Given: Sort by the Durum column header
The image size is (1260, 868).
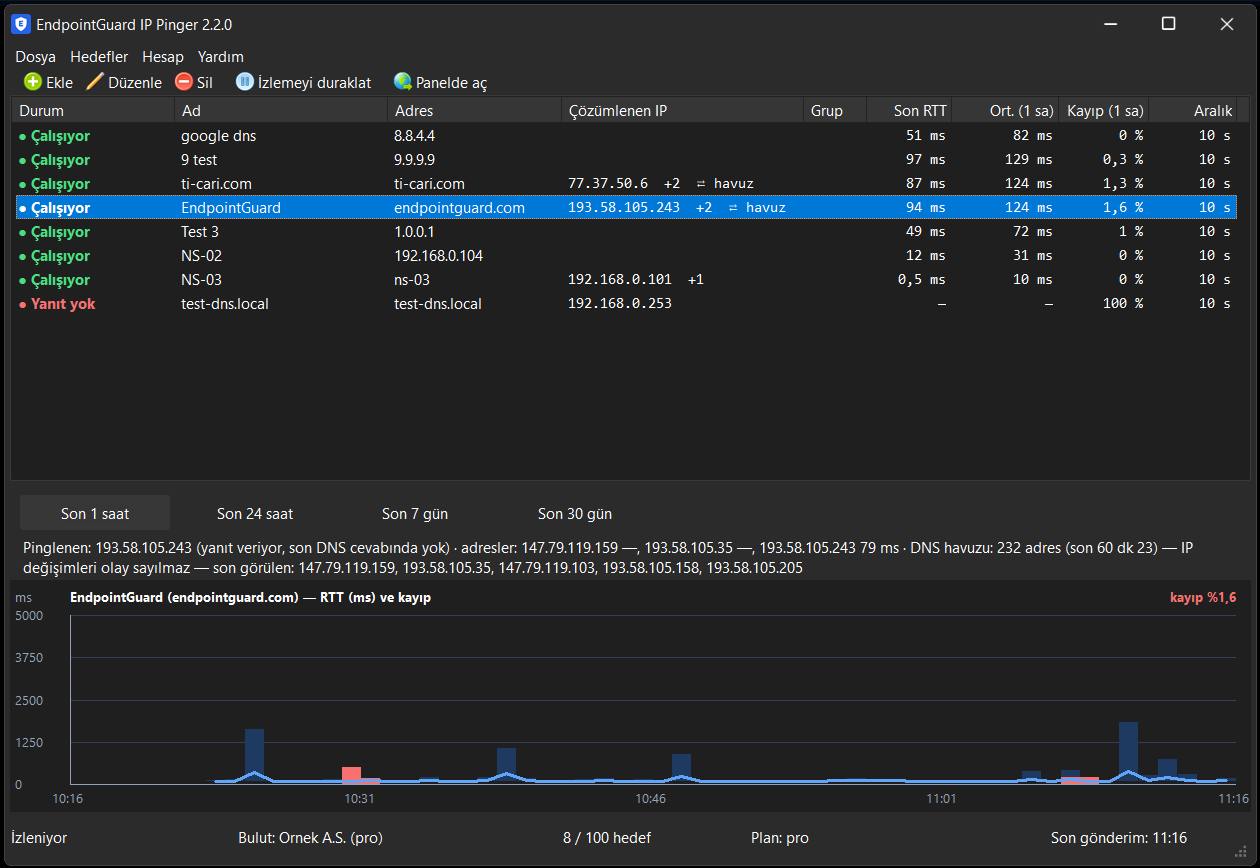Looking at the screenshot, I should pyautogui.click(x=93, y=111).
